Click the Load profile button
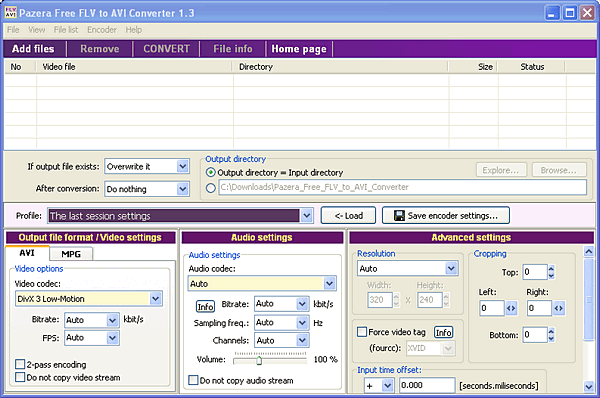Screen dimensions: 600x398 tap(349, 216)
